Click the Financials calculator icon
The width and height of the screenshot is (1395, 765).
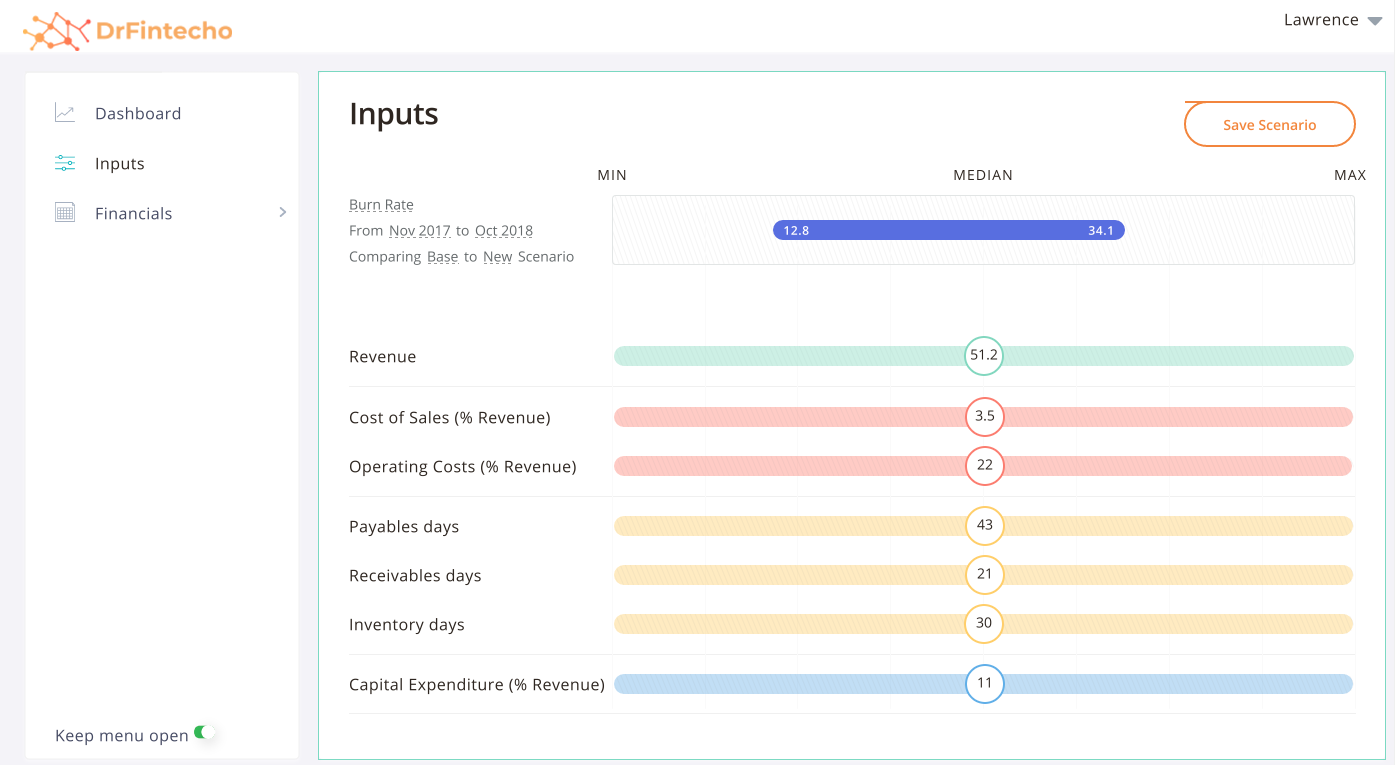(x=64, y=212)
